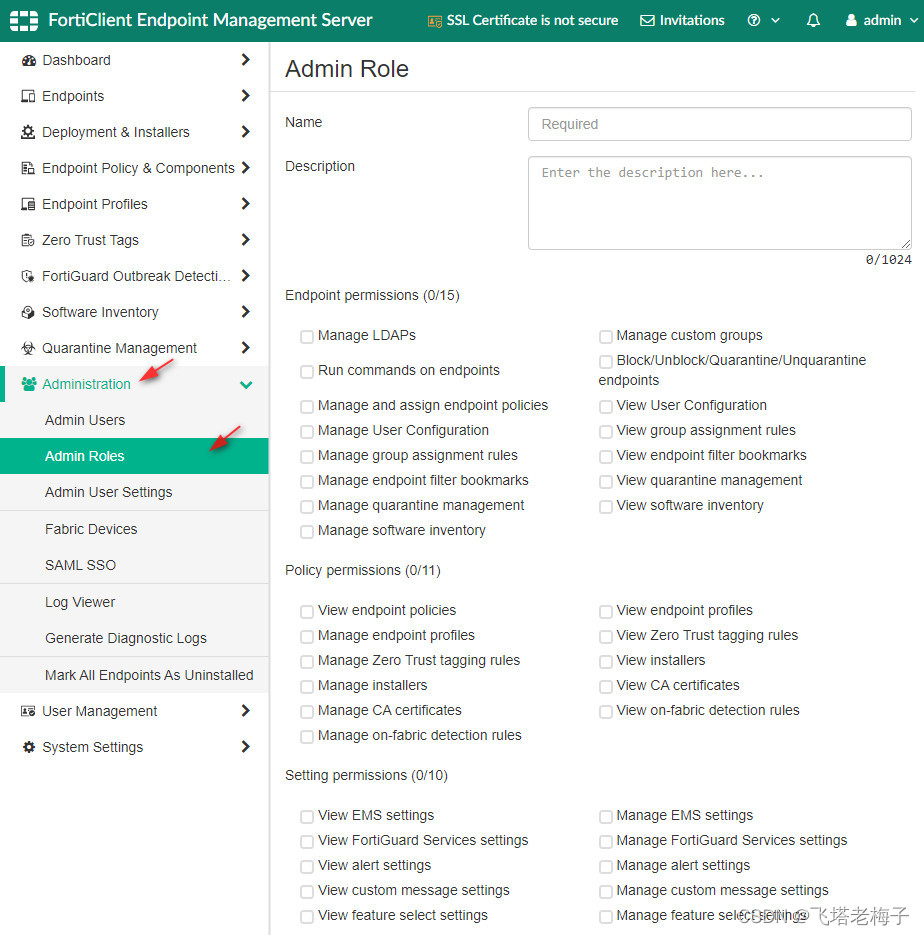Open Invitations link text

(x=692, y=20)
